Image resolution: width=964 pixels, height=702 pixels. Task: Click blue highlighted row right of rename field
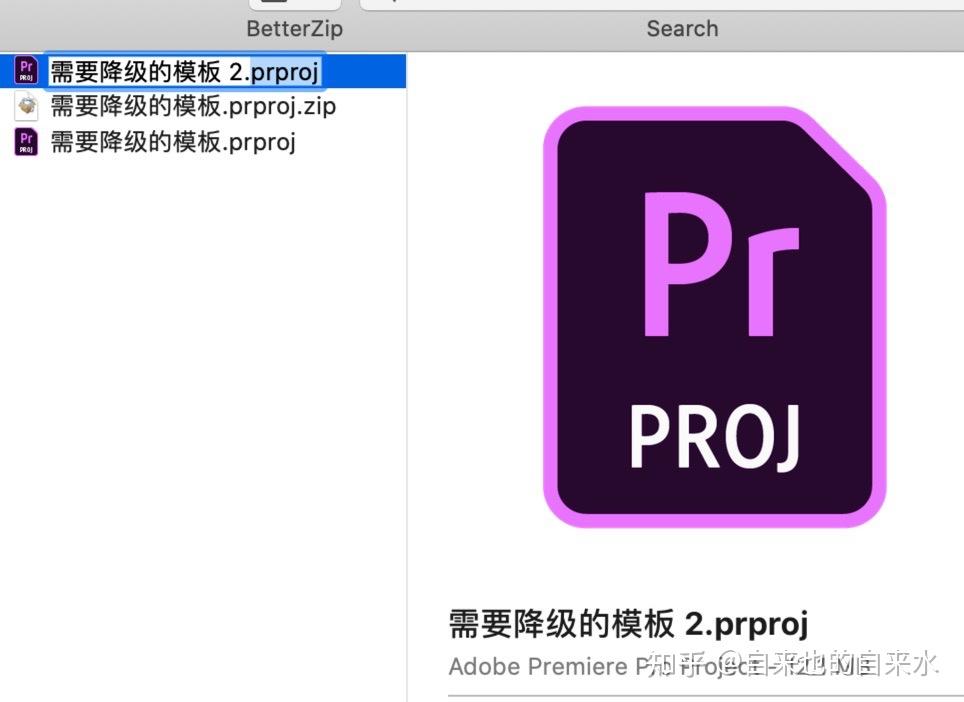point(364,71)
